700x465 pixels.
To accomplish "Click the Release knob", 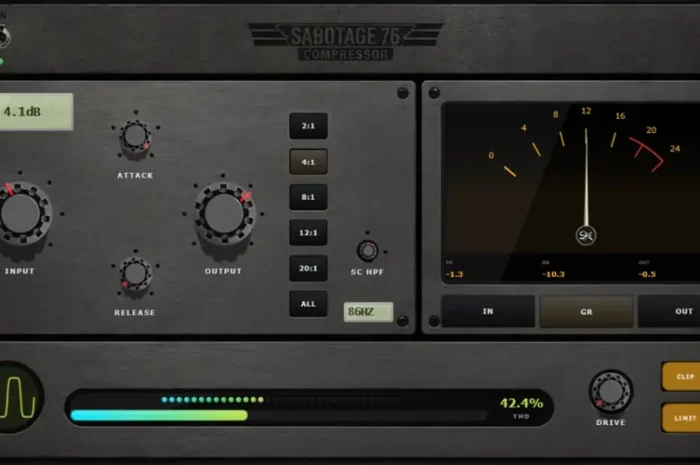I will pyautogui.click(x=135, y=274).
